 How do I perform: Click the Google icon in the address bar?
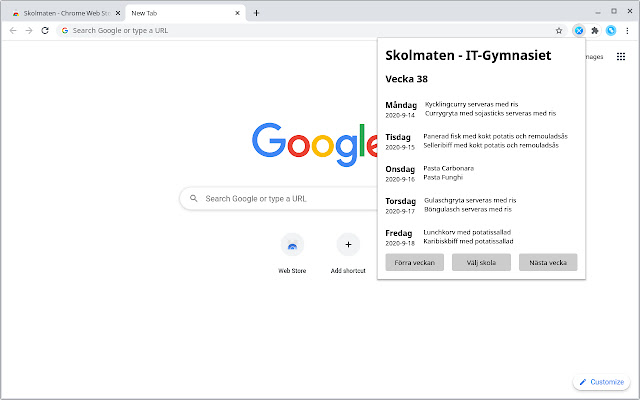(x=65, y=31)
